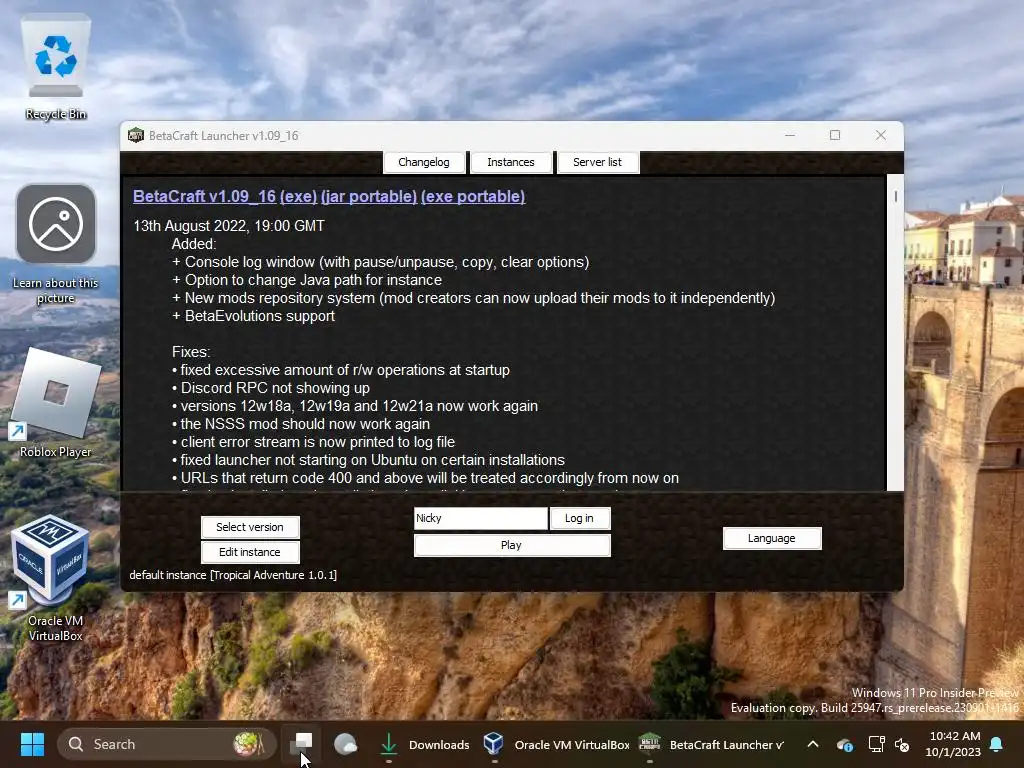This screenshot has height=768, width=1024.
Task: Click the Language button
Action: tap(772, 538)
